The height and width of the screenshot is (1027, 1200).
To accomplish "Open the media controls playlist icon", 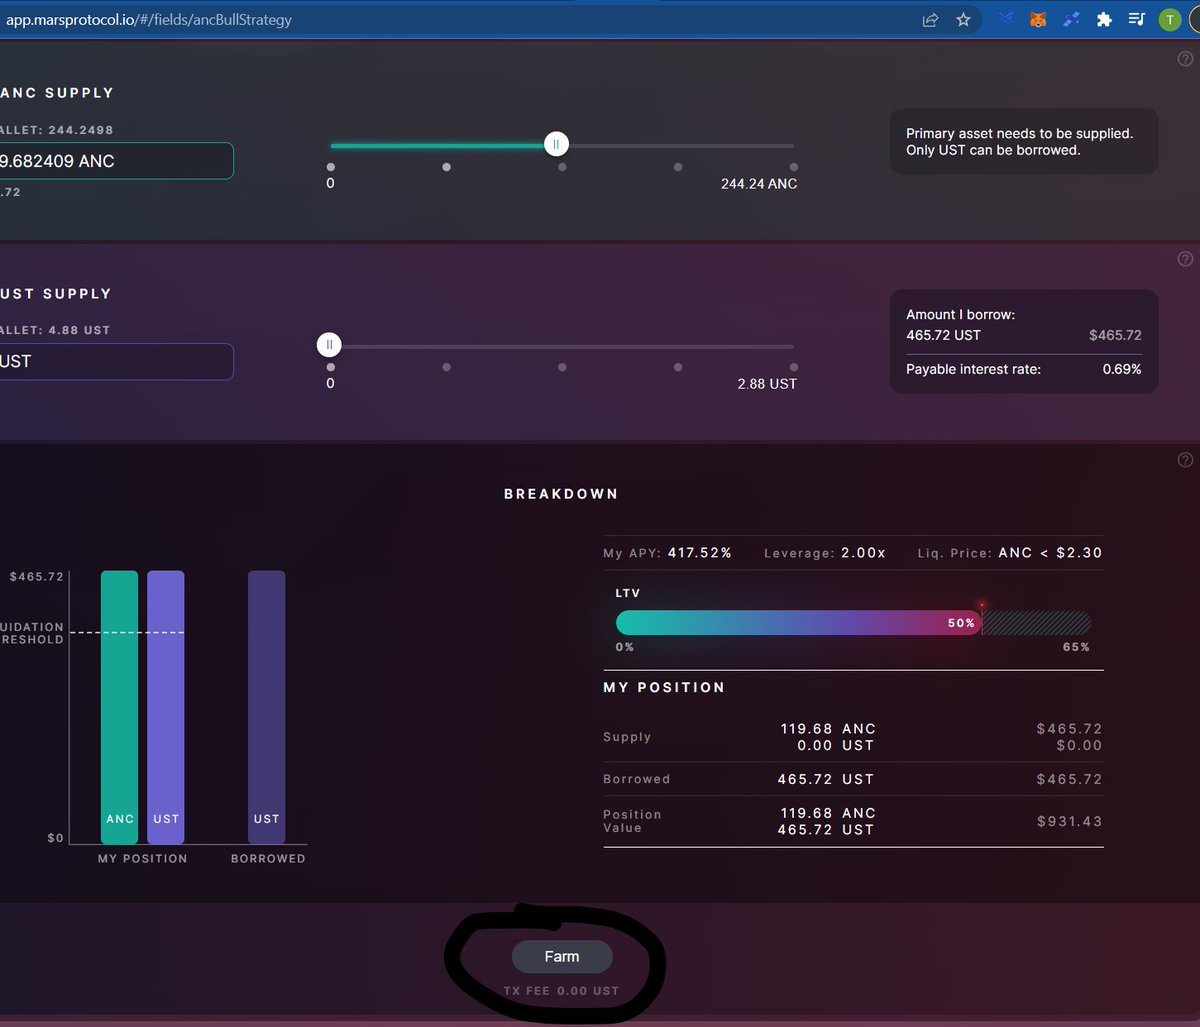I will (1136, 19).
